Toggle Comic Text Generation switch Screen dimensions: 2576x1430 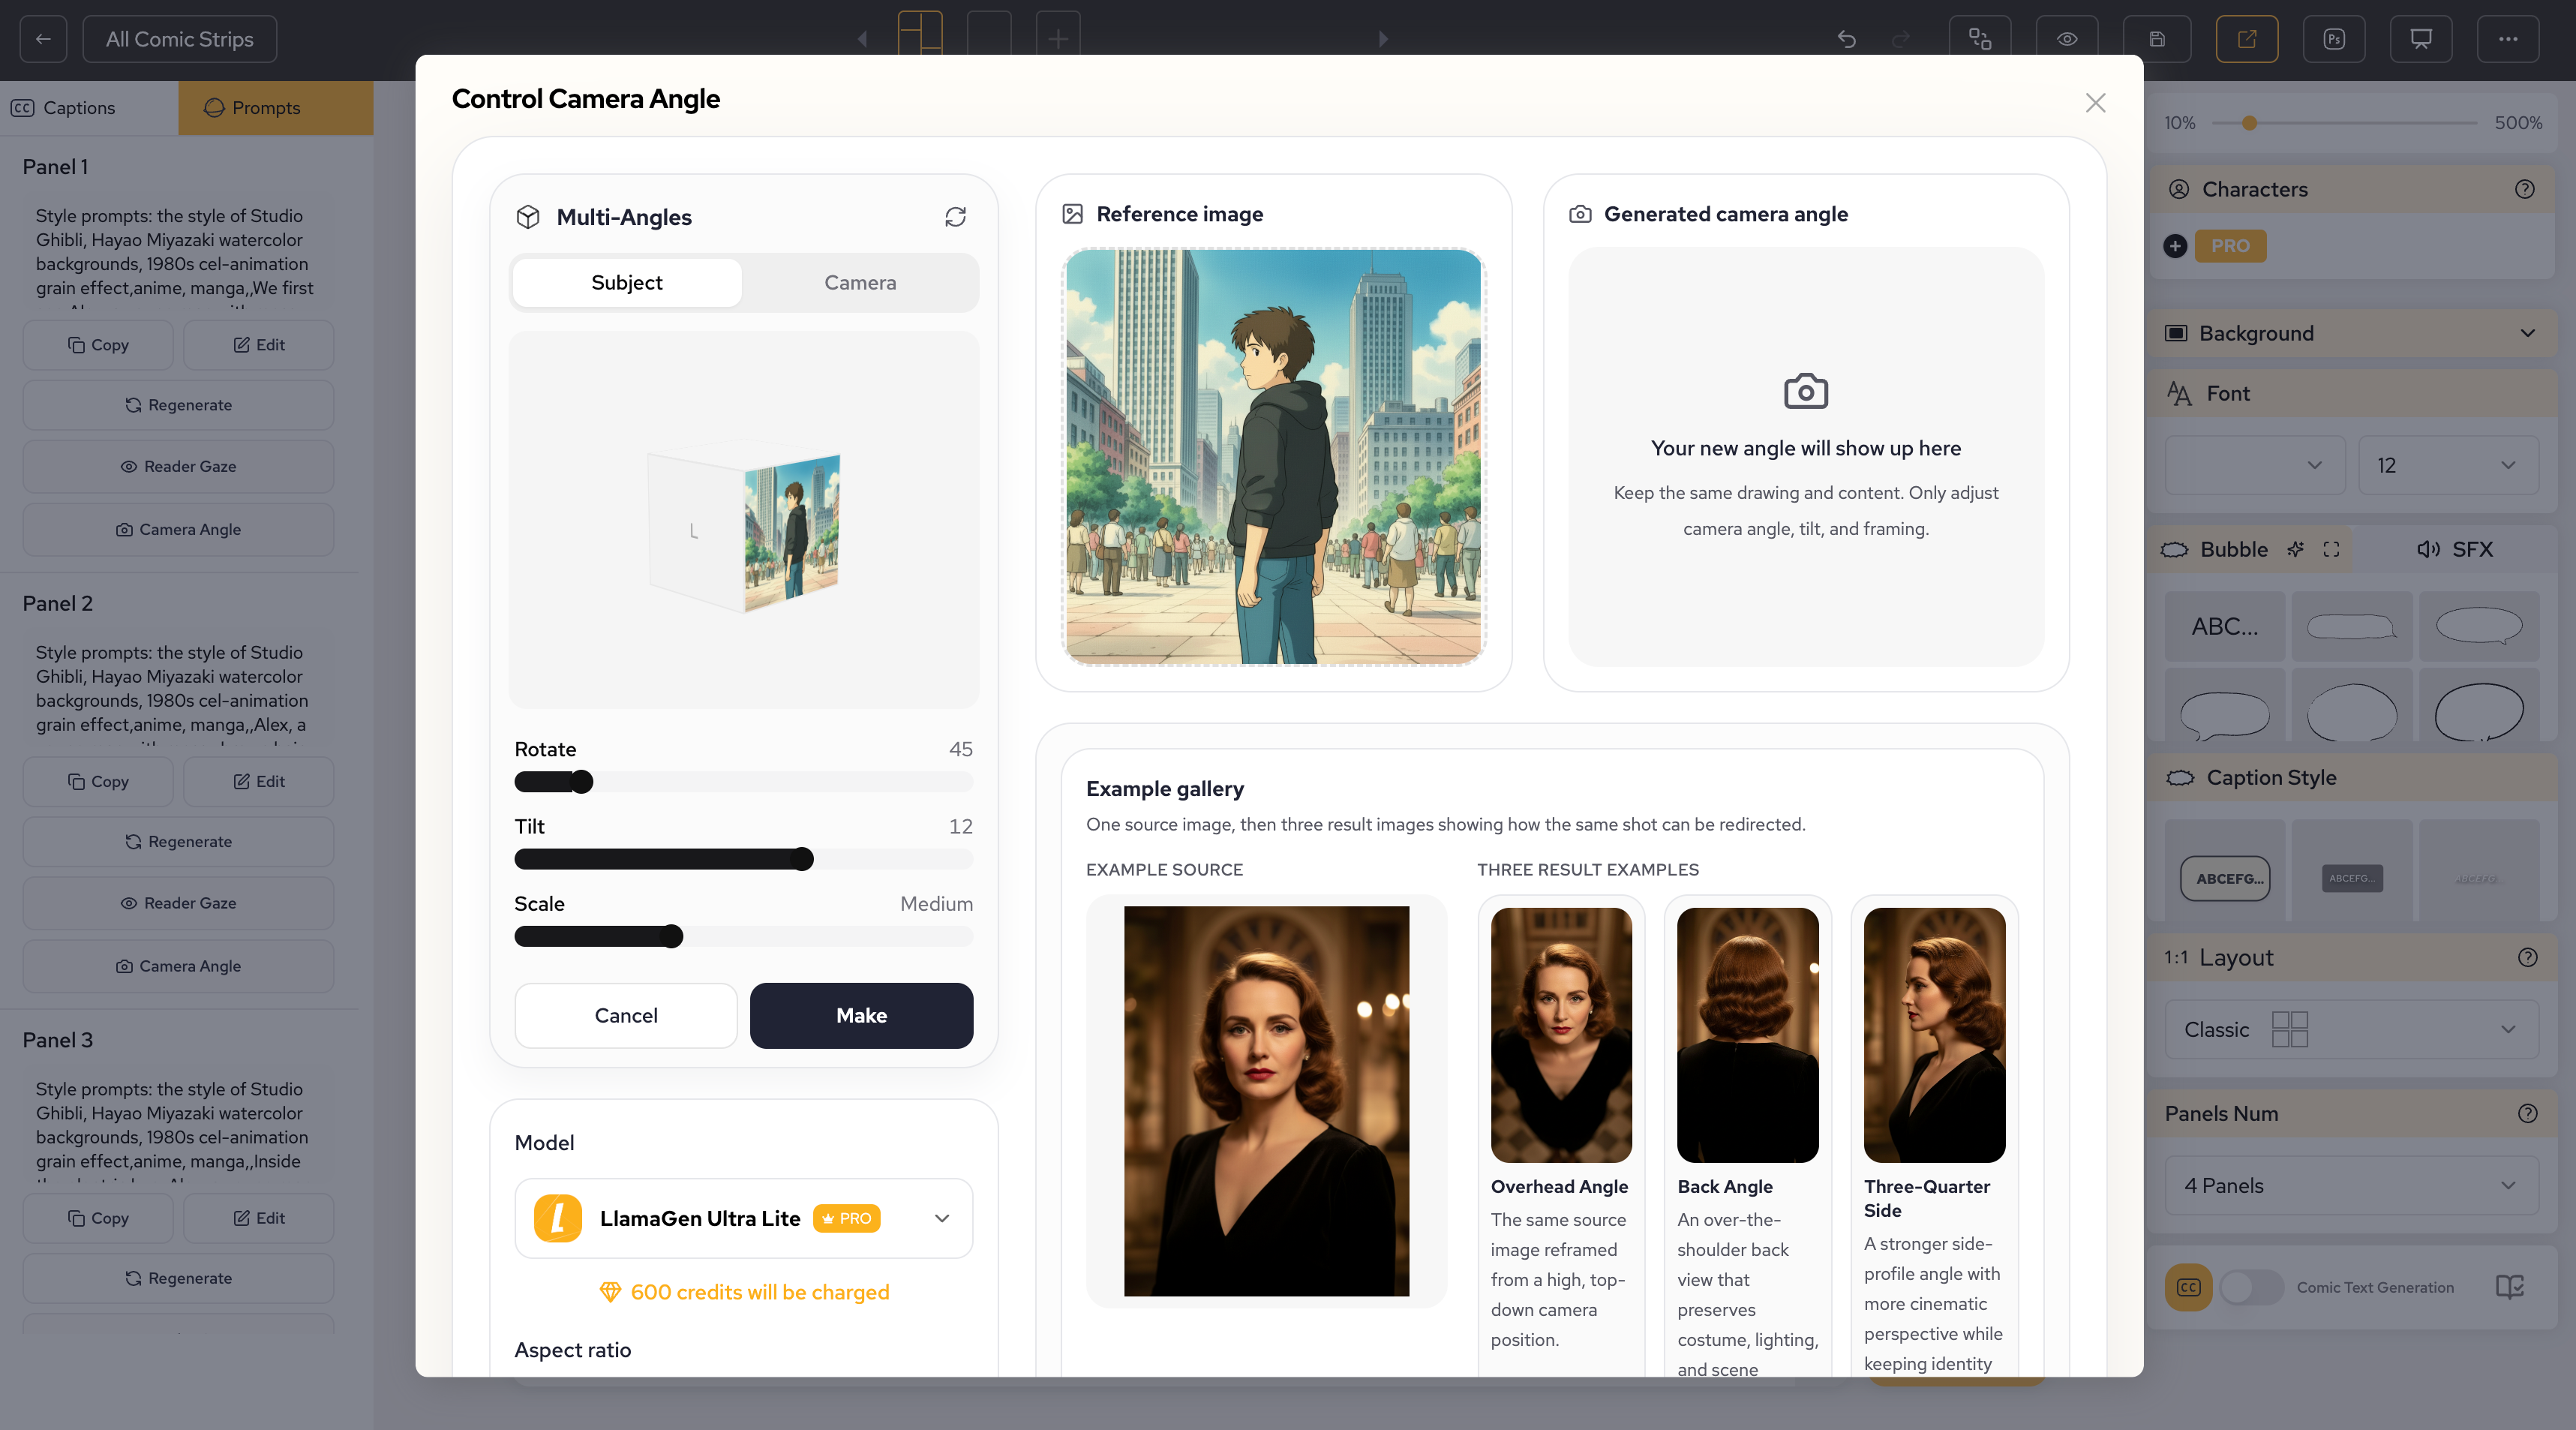2251,1287
